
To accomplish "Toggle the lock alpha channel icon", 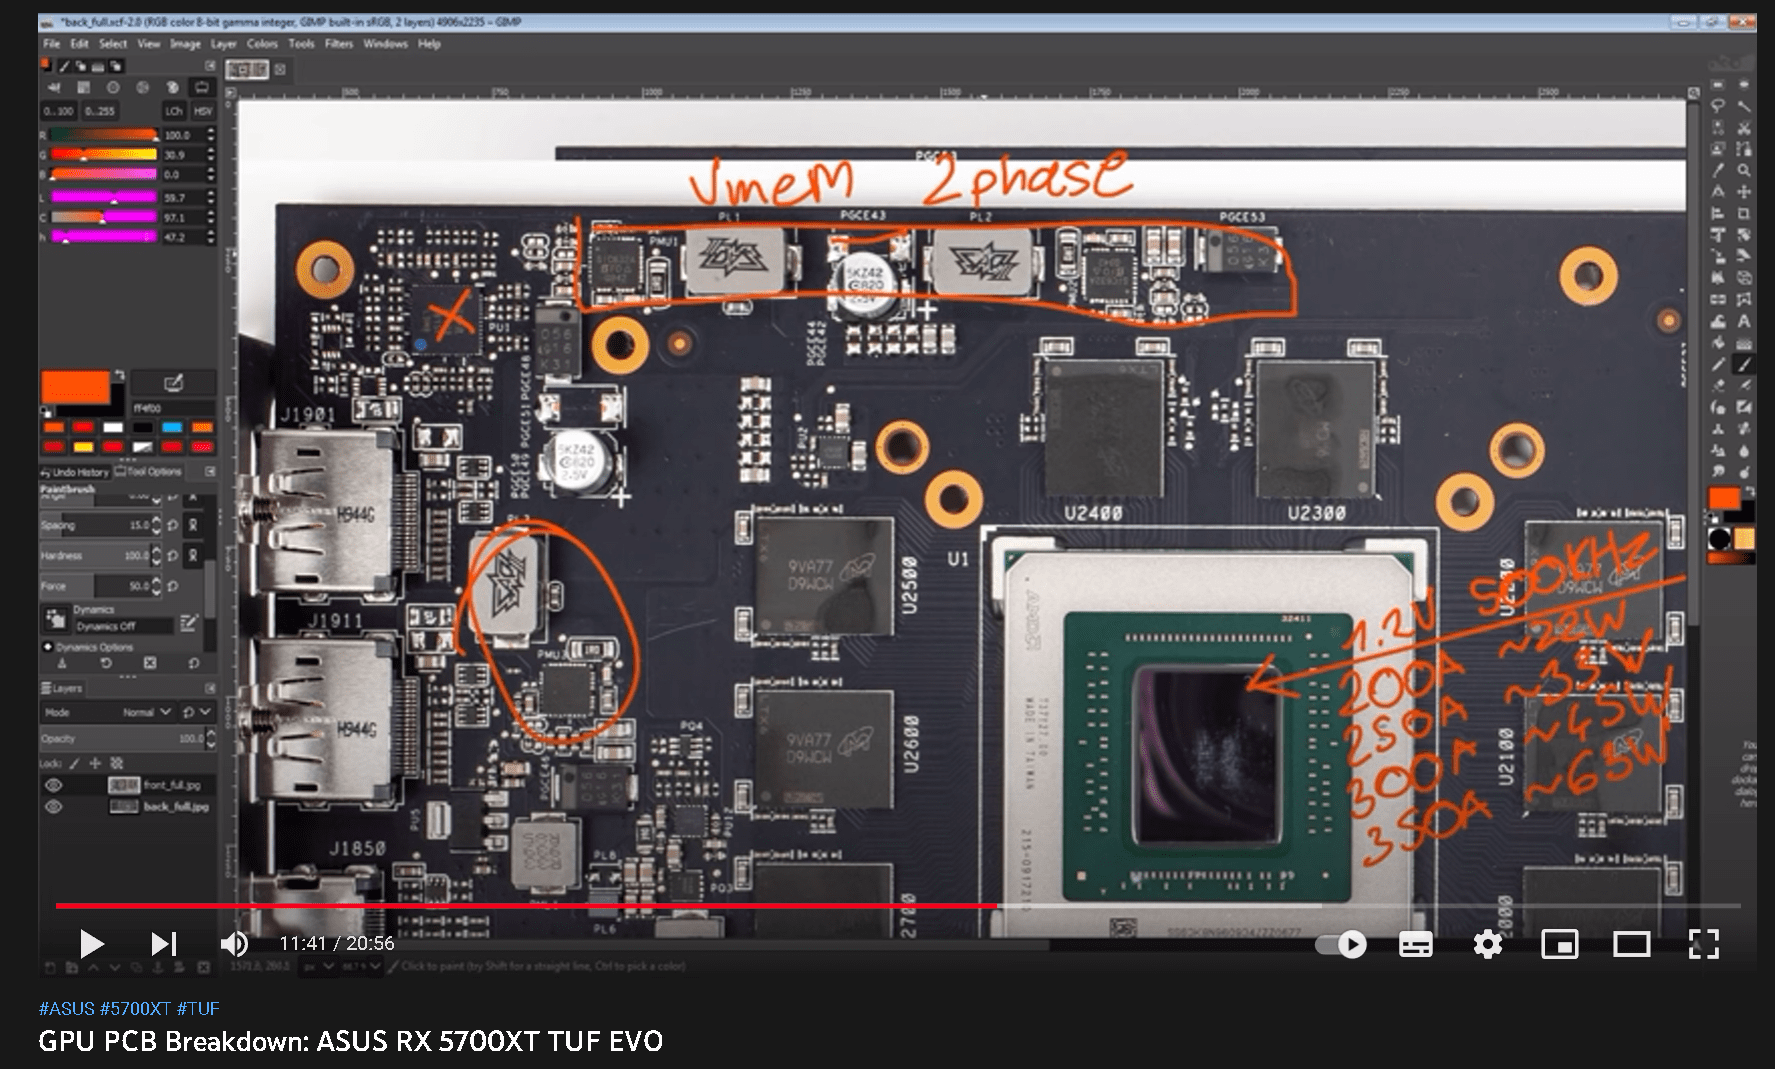I will click(x=116, y=763).
